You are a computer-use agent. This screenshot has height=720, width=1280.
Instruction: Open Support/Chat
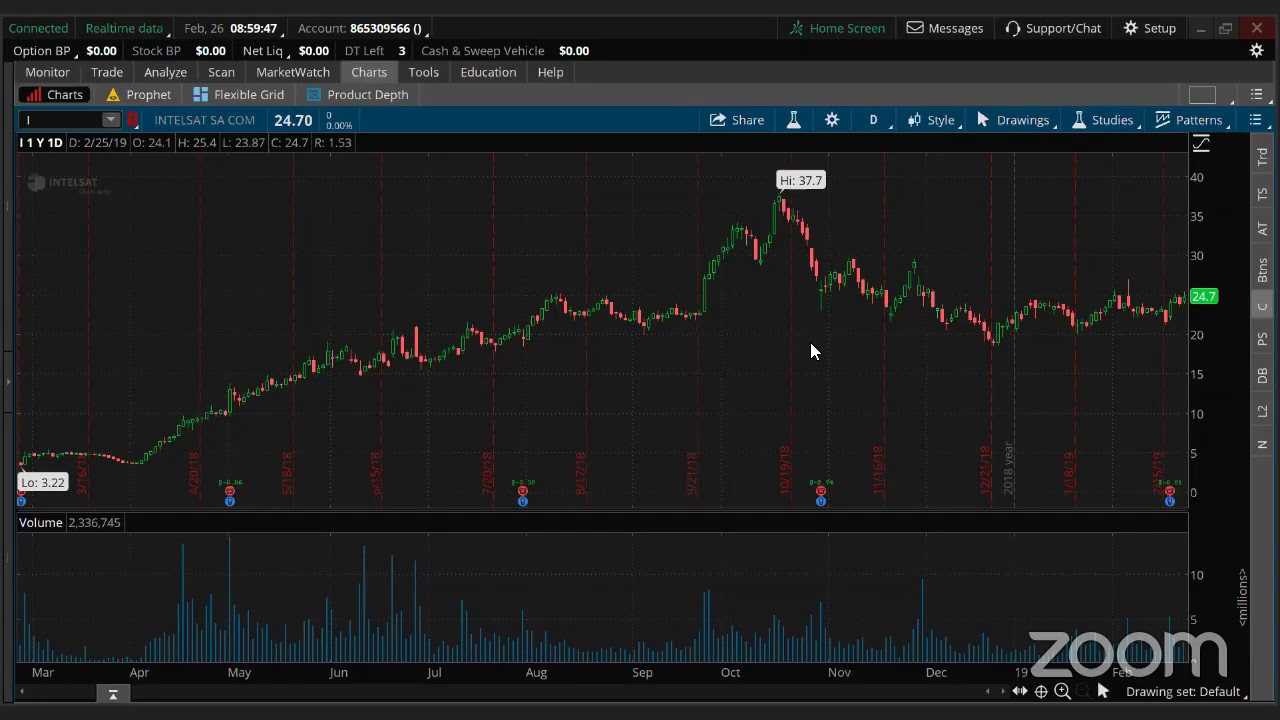pyautogui.click(x=1053, y=28)
